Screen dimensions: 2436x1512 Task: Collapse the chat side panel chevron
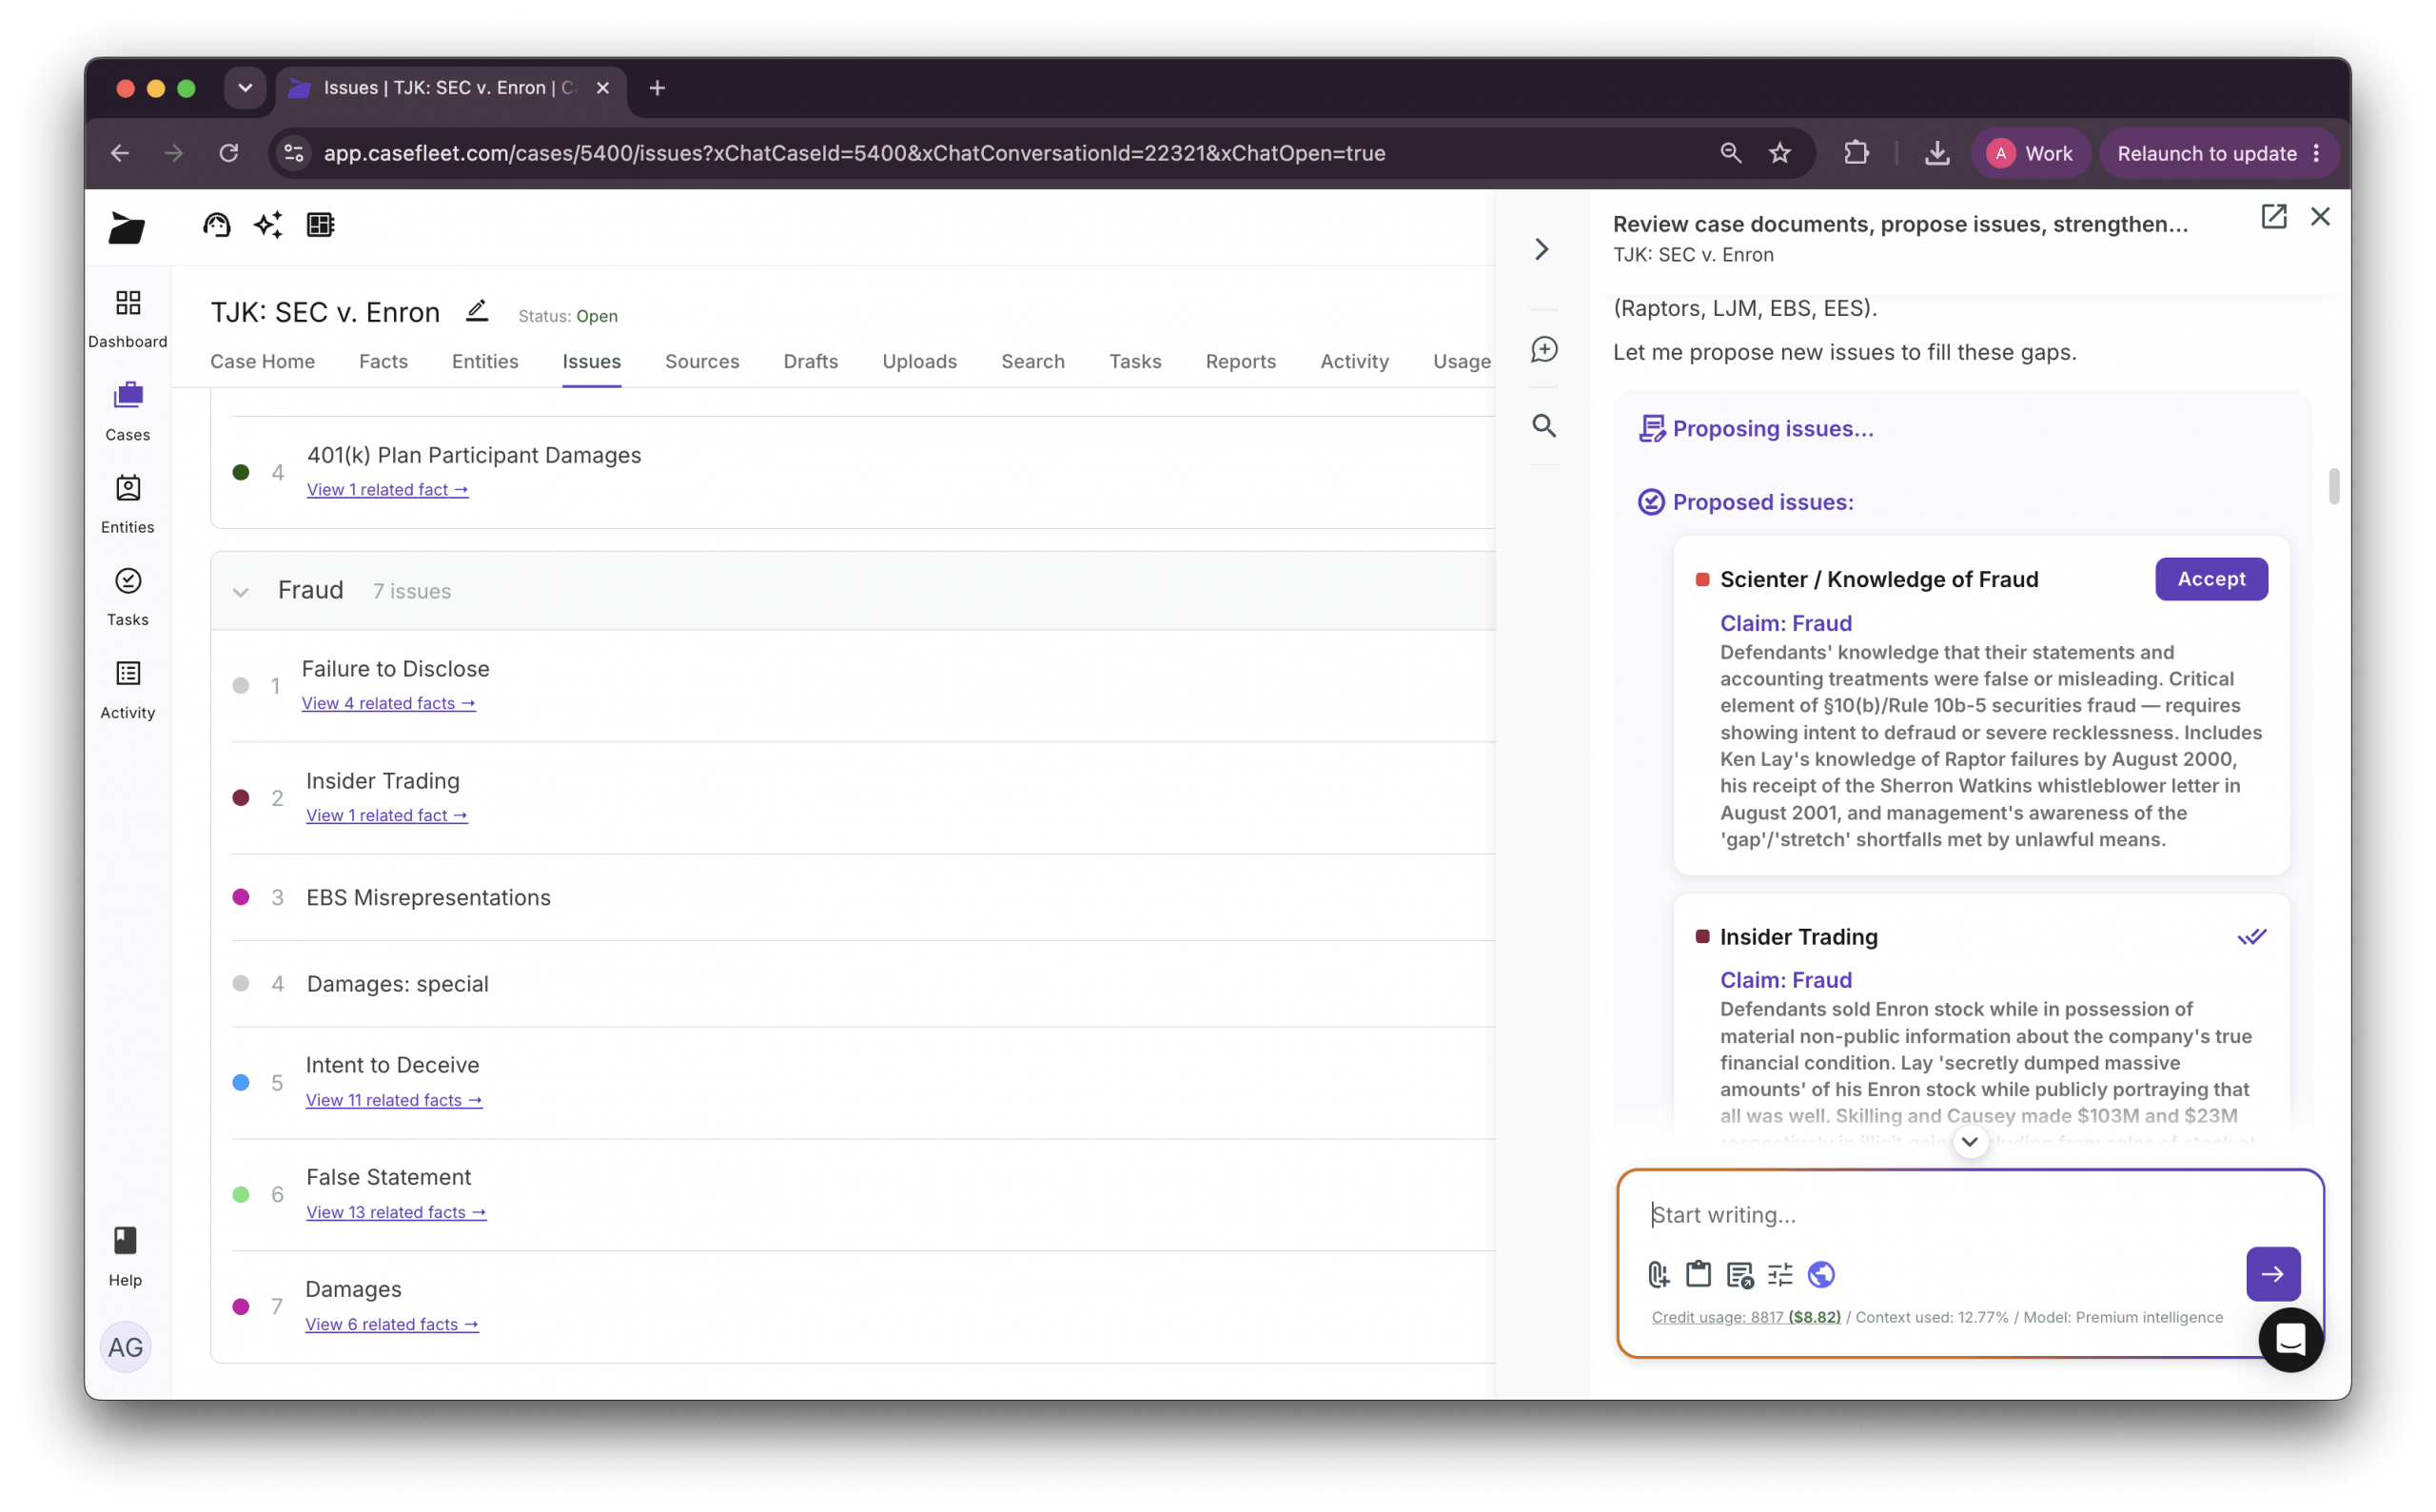tap(1542, 249)
